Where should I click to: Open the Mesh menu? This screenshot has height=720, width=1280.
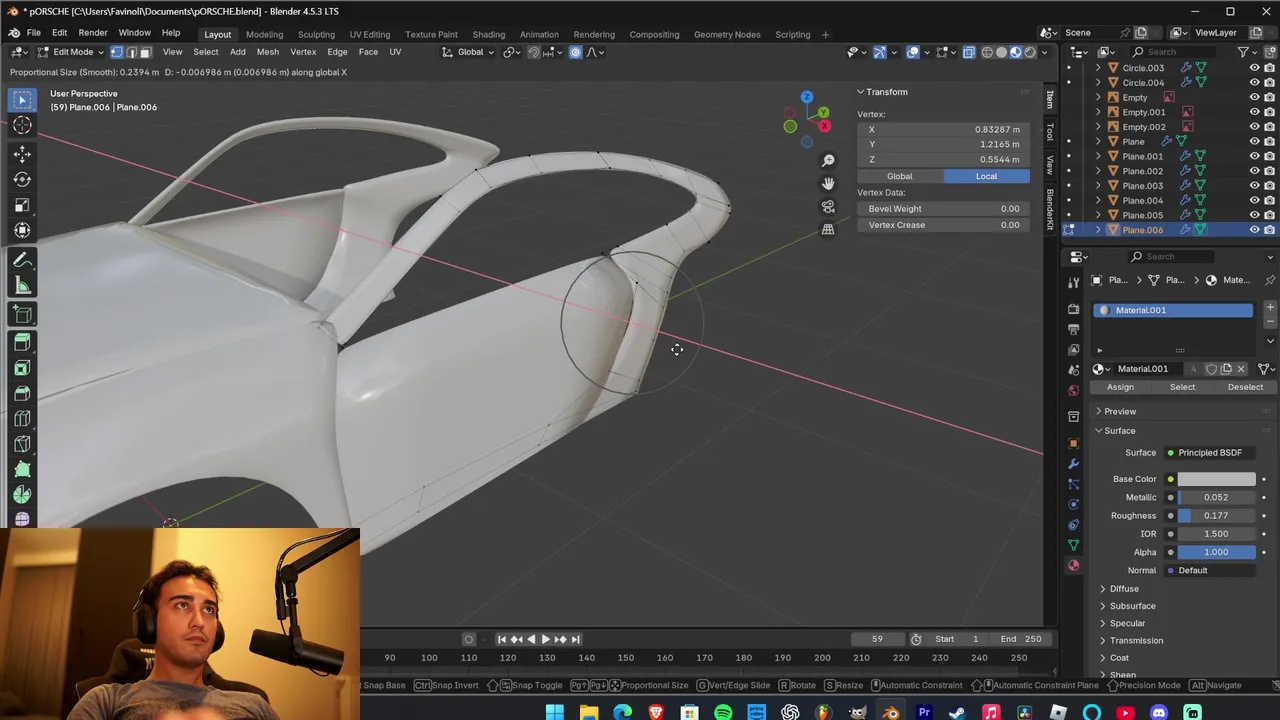[267, 52]
